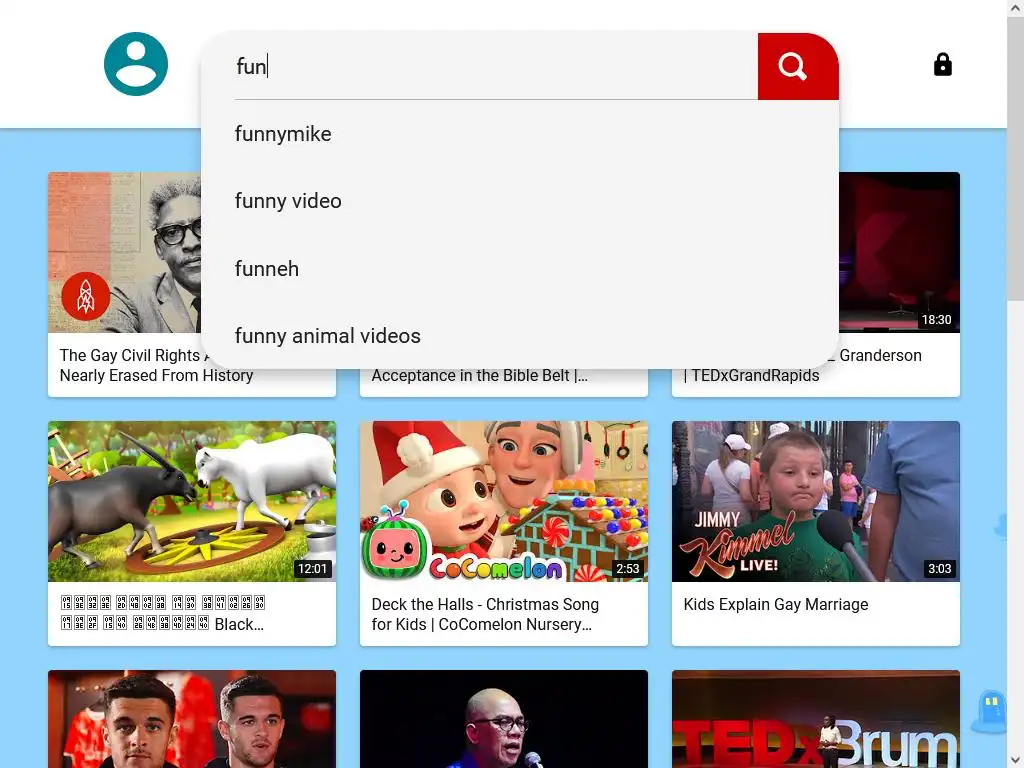Open the teal user profile avatar
This screenshot has height=768, width=1024.
[136, 64]
